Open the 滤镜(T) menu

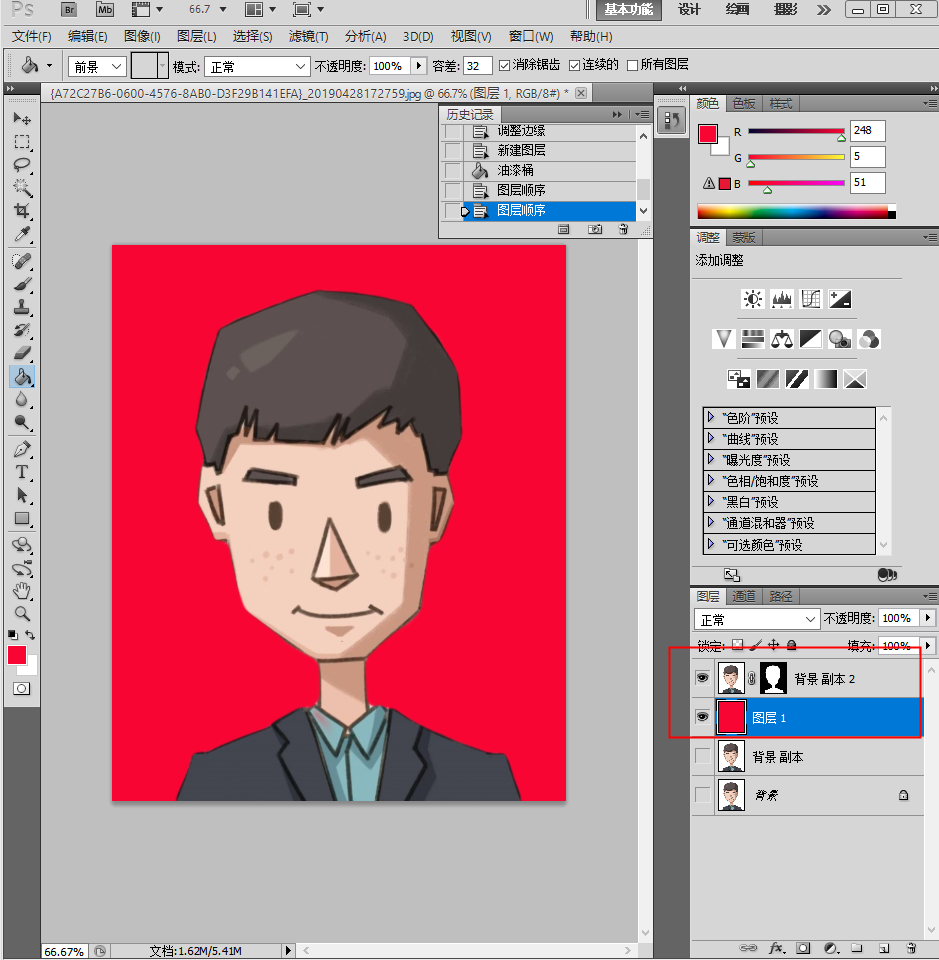click(309, 37)
